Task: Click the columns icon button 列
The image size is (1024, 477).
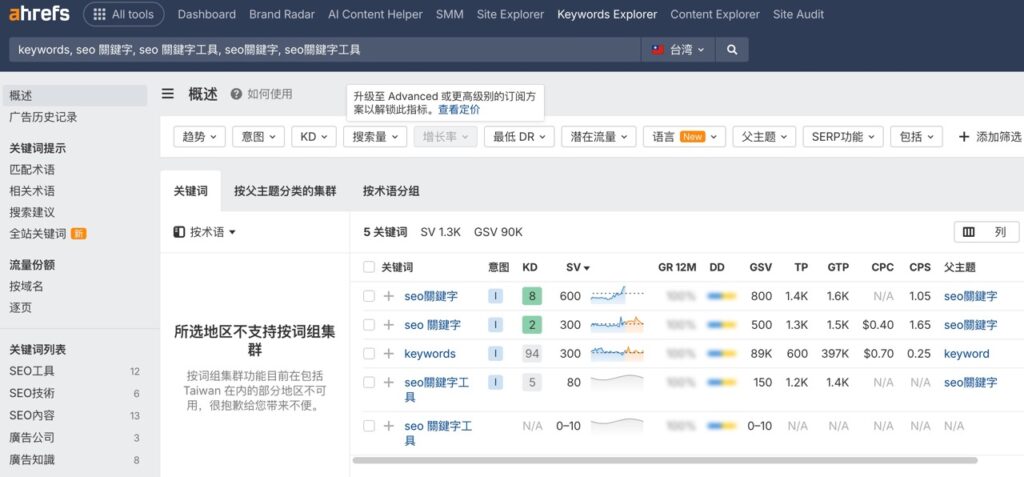Action: (x=986, y=232)
